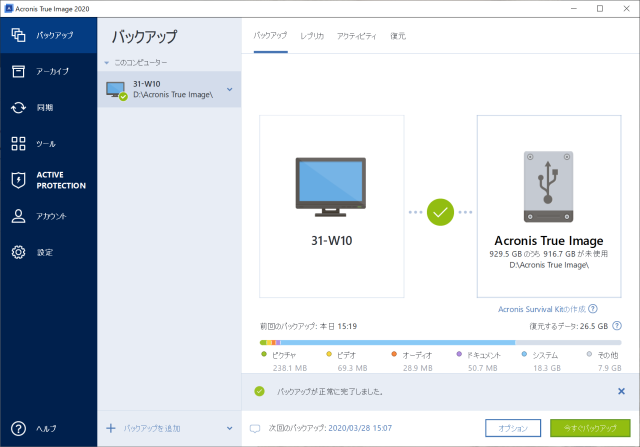Screen dimensions: 640x447
Task: Open help icon beside Acronis Survival Kit
Action: click(593, 309)
